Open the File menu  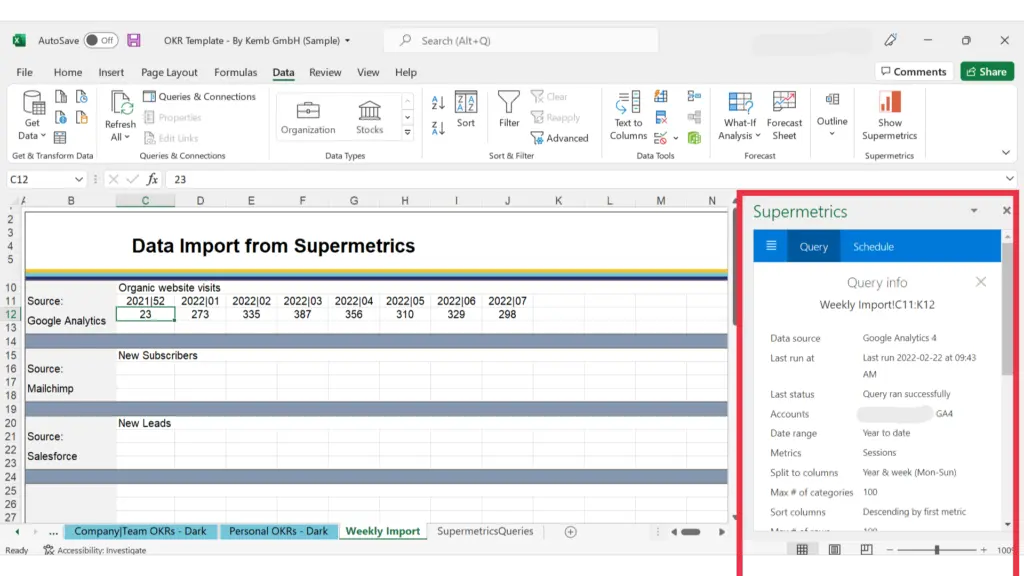(x=25, y=72)
